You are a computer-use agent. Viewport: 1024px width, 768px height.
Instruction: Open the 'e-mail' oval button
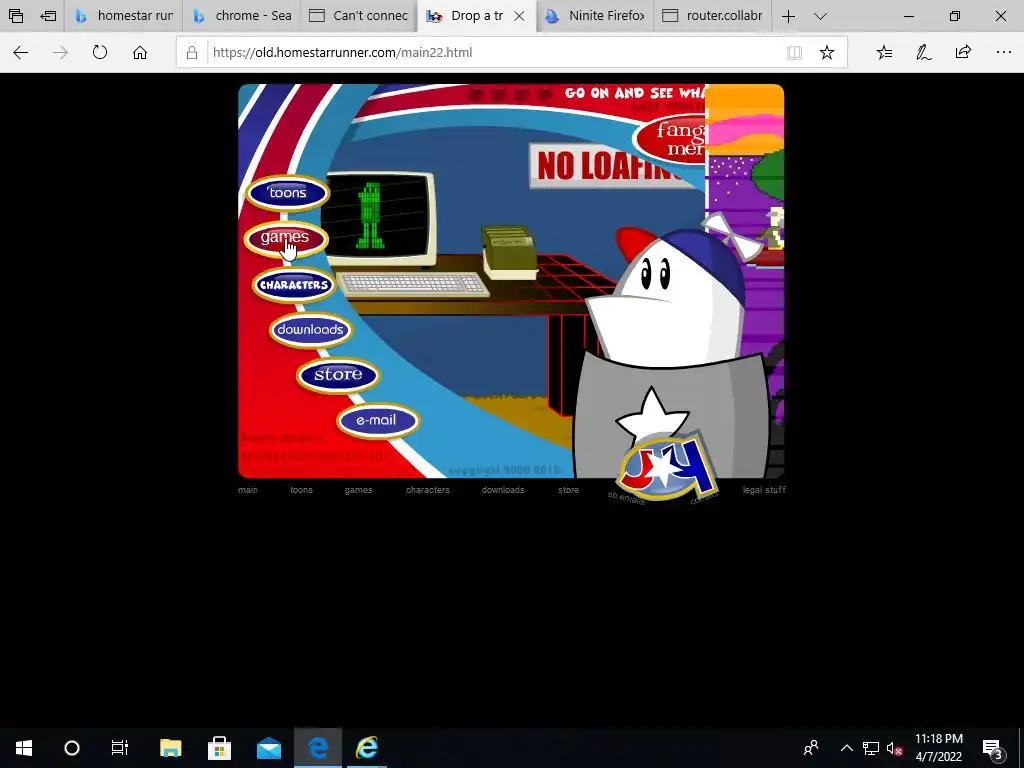point(377,421)
